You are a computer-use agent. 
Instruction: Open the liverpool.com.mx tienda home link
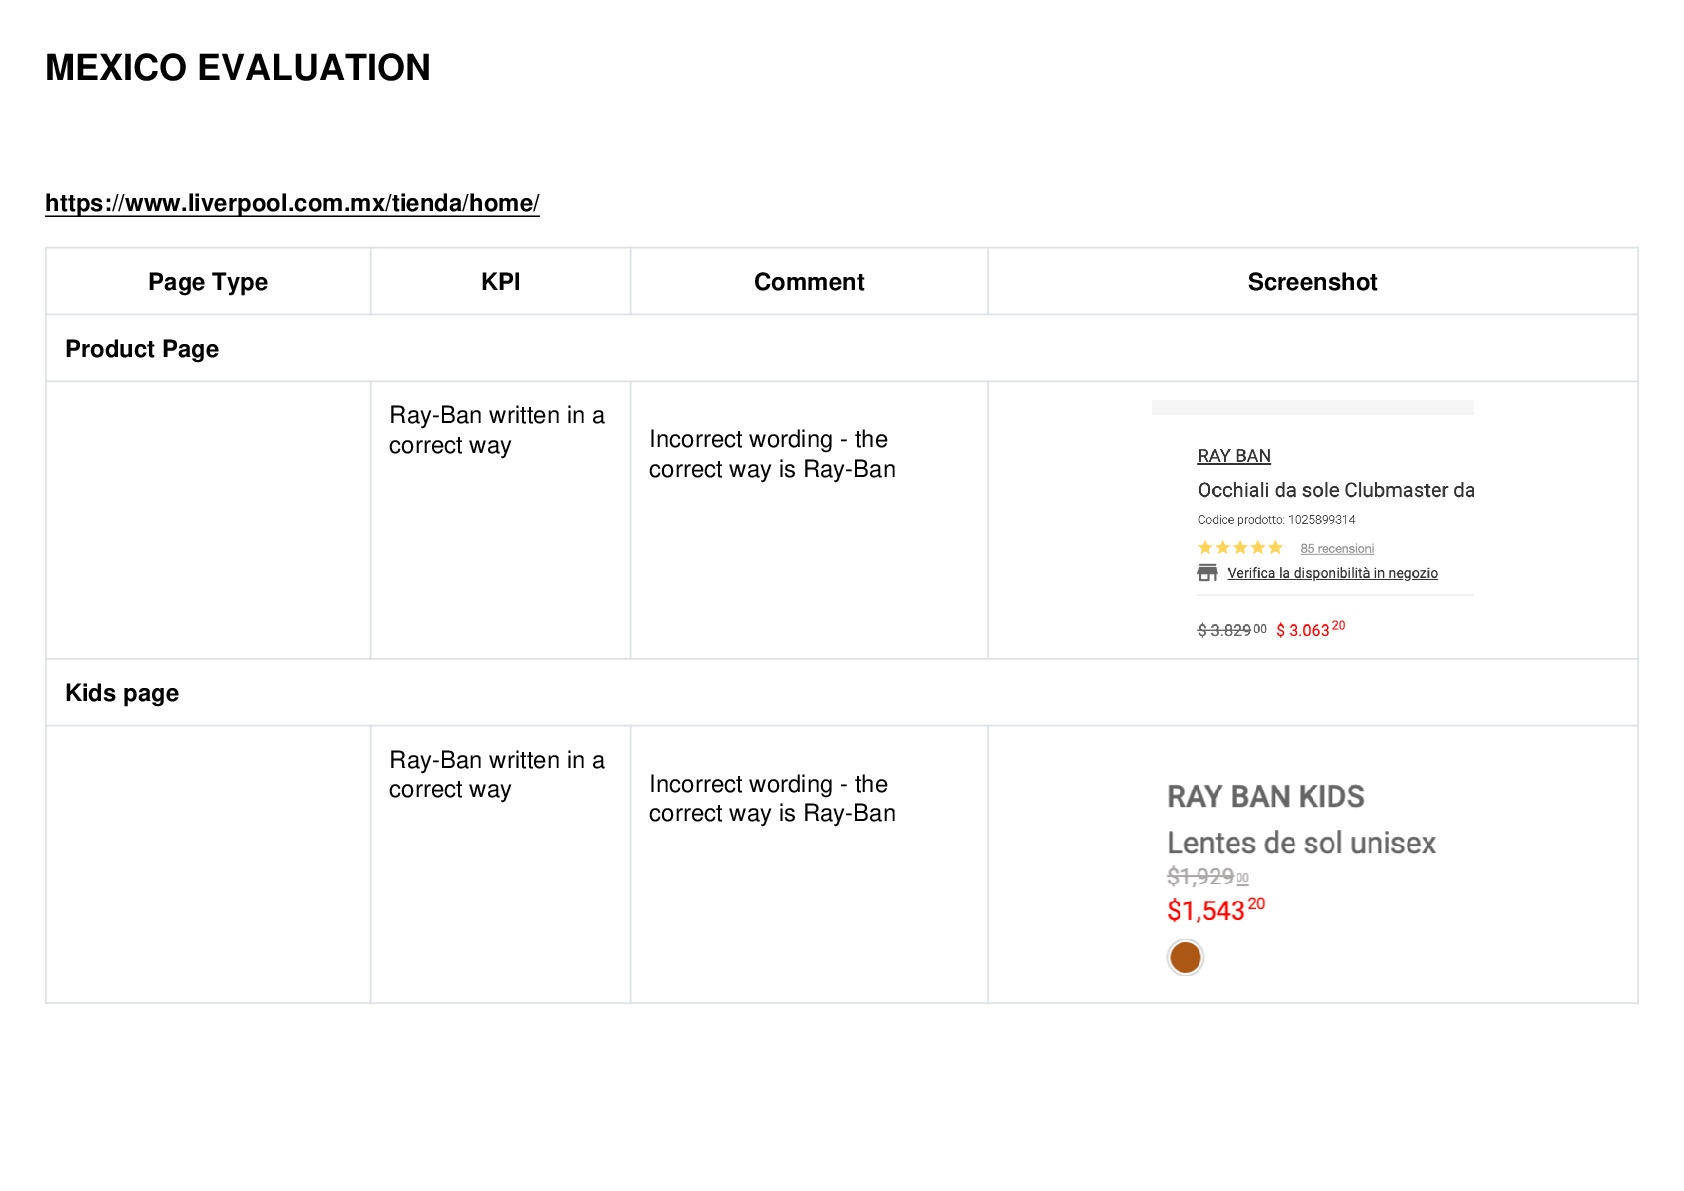coord(292,203)
